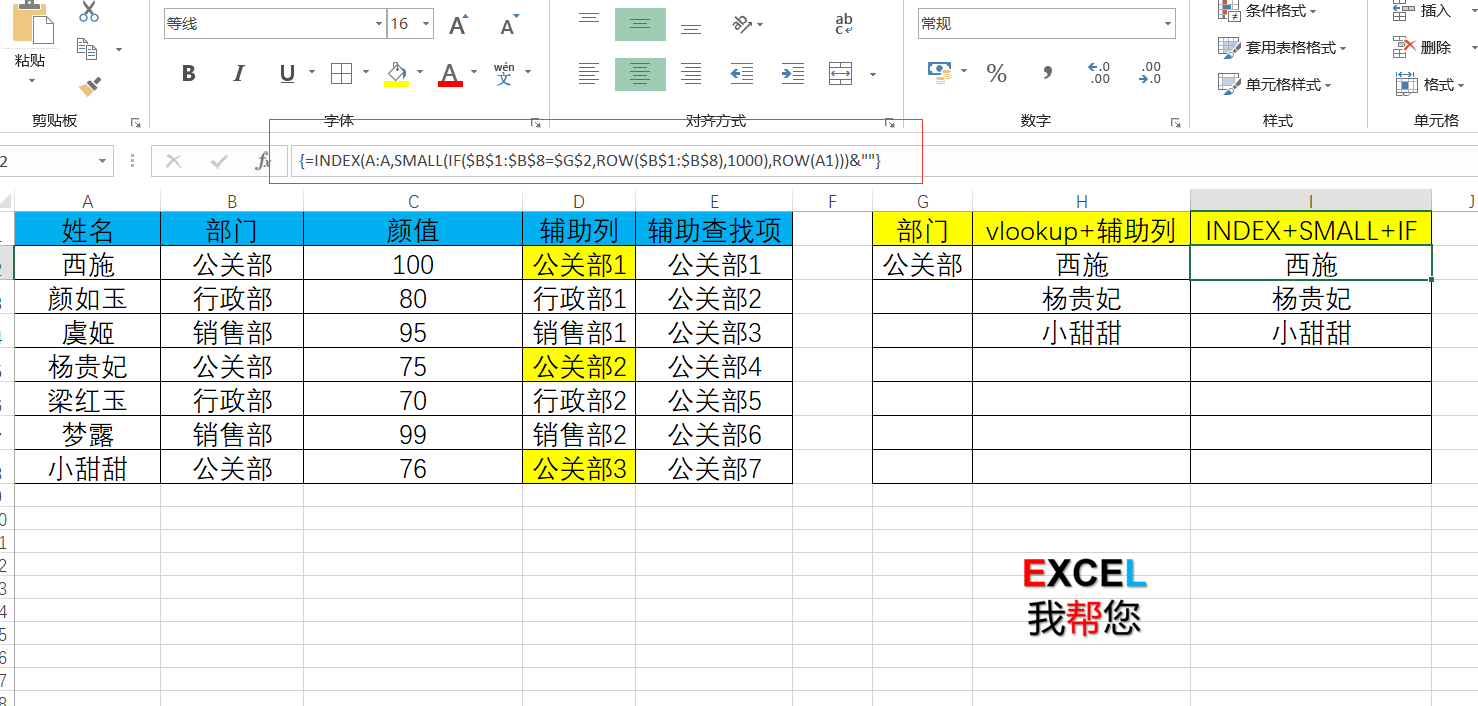
Task: Toggle Underline formatting
Action: (x=287, y=73)
